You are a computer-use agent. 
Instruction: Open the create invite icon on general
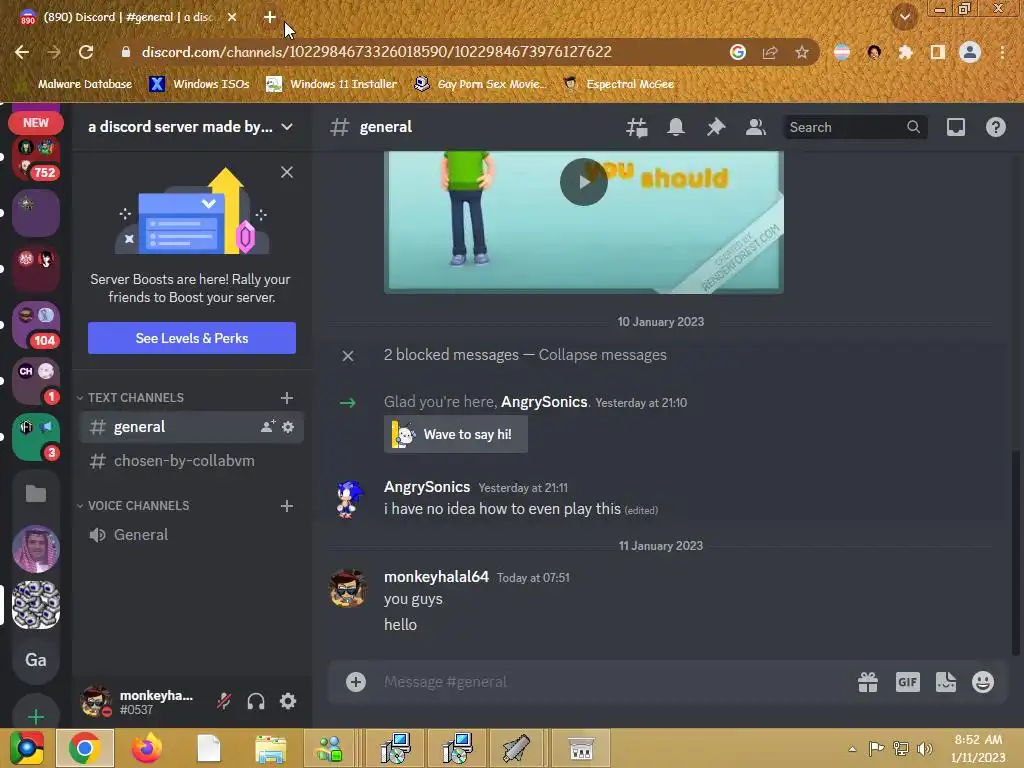[268, 427]
